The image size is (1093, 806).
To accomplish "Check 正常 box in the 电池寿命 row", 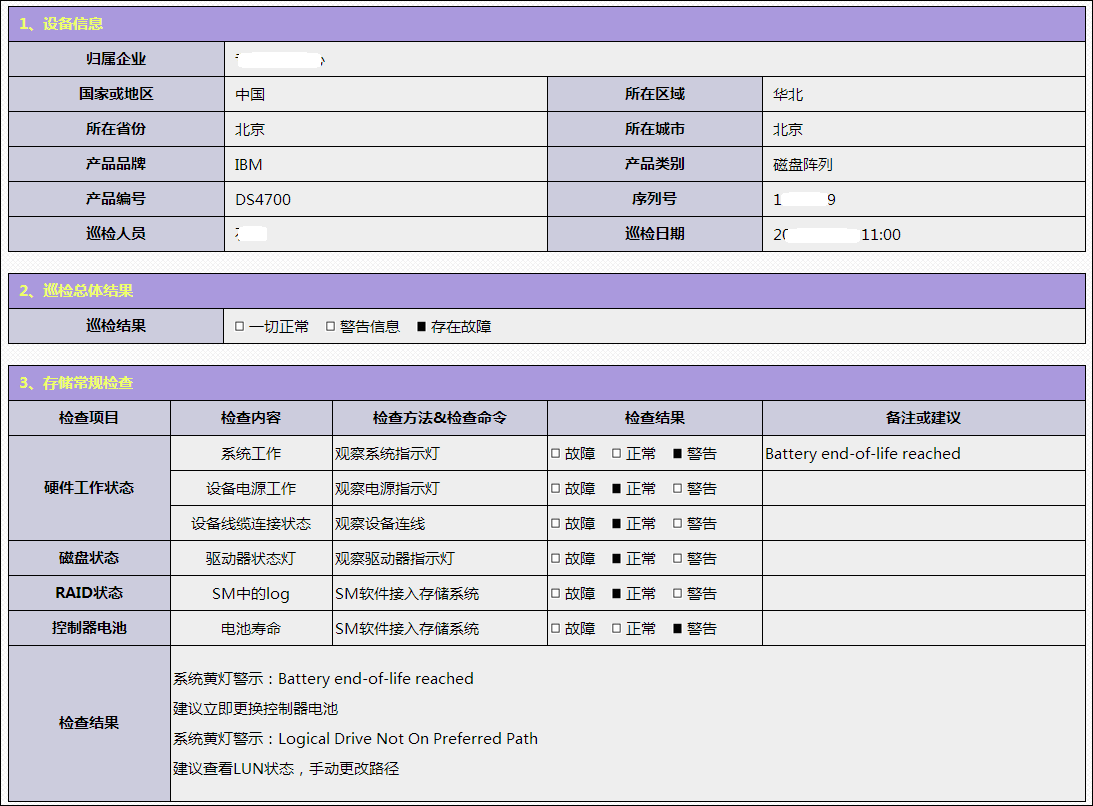I will [x=617, y=629].
